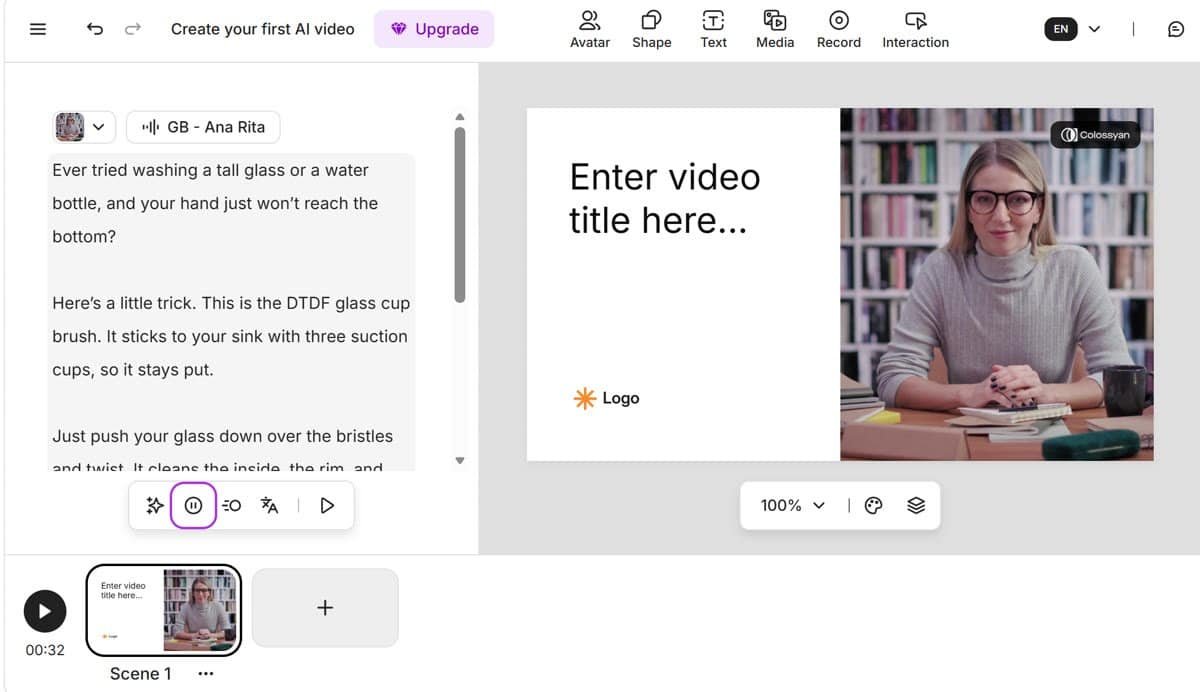1200x692 pixels.
Task: Play the script preview in script toolbar
Action: pos(327,505)
